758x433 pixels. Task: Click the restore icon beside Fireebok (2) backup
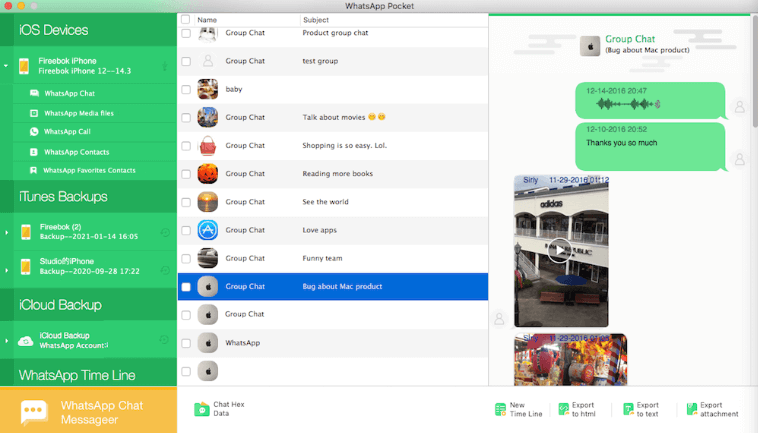click(165, 232)
